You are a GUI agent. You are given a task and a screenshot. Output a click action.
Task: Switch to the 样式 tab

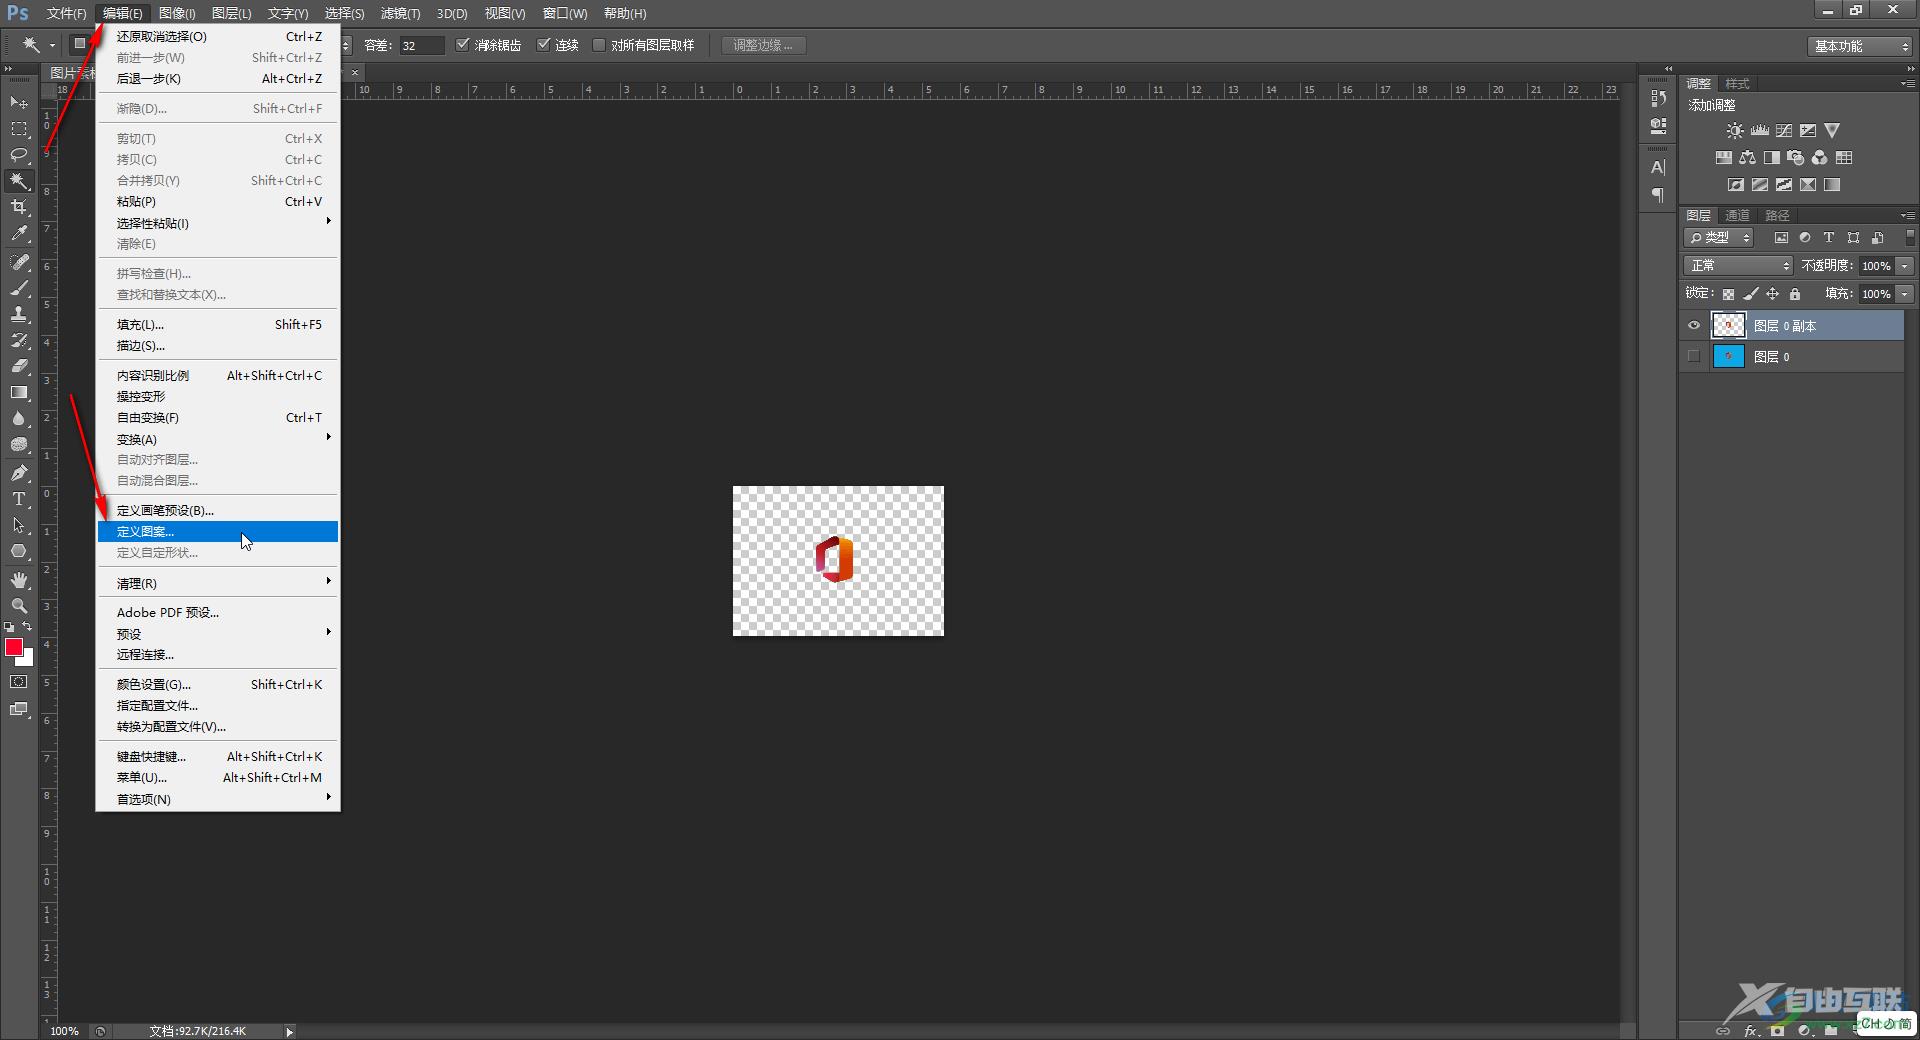click(x=1737, y=83)
